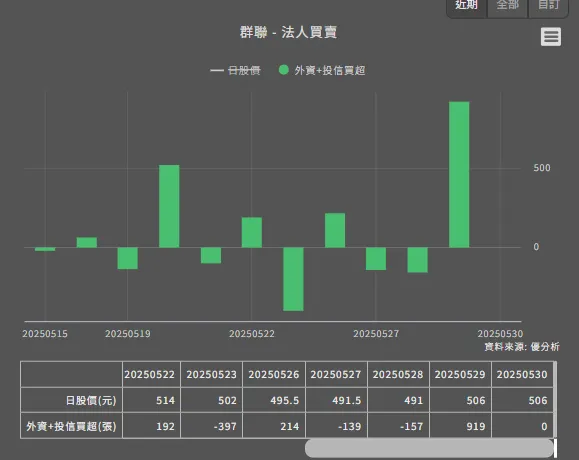Screen dimensions: 579x460
Task: Click the horizontal scrollbar thumb below the table
Action: pos(429,448)
